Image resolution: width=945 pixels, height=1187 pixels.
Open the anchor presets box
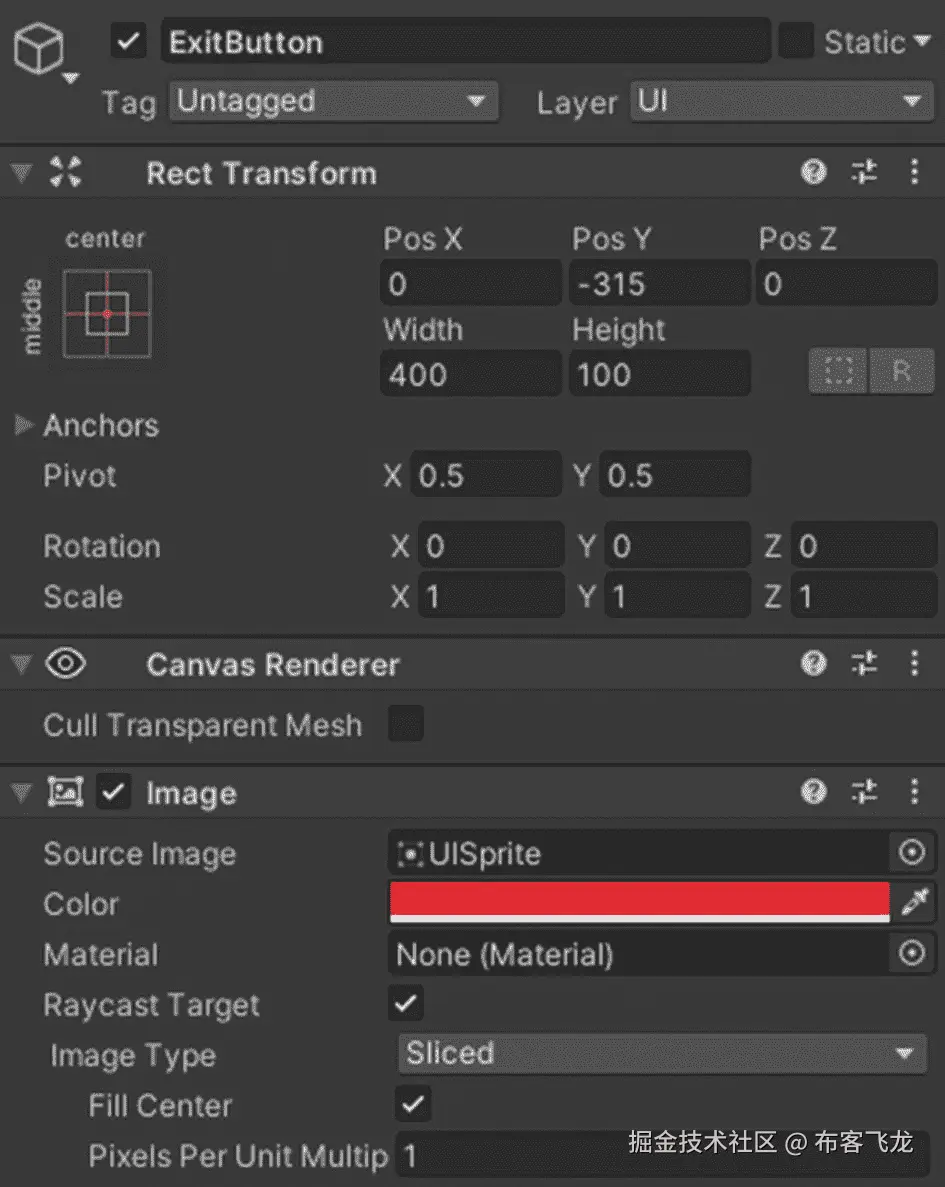[x=107, y=313]
